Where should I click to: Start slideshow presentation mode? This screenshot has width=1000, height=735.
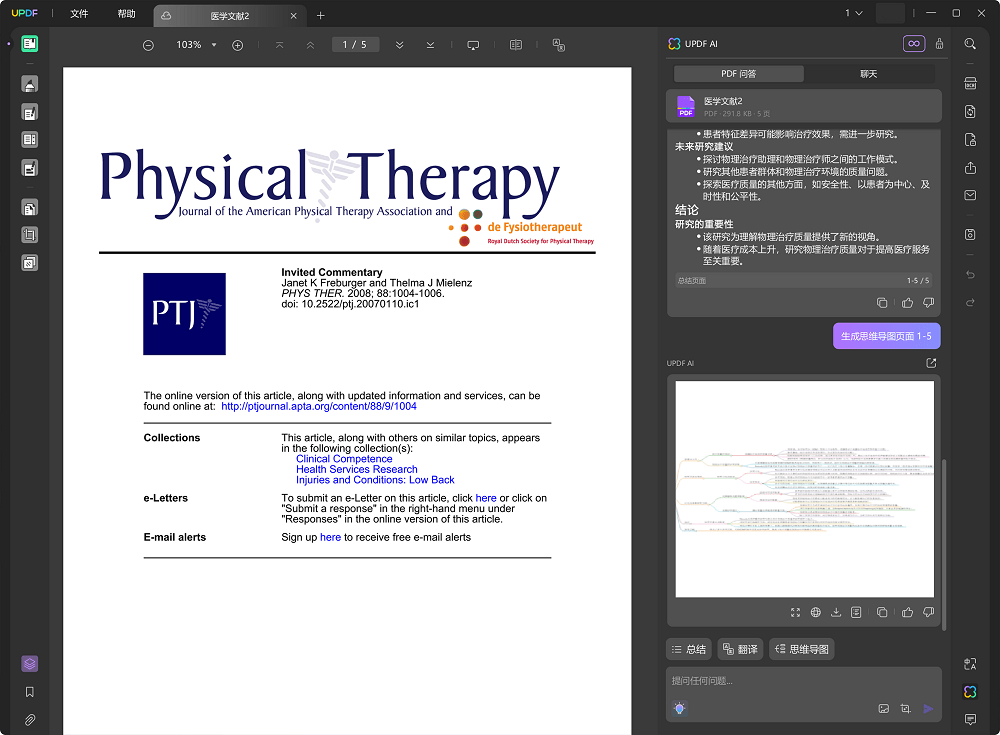[473, 45]
